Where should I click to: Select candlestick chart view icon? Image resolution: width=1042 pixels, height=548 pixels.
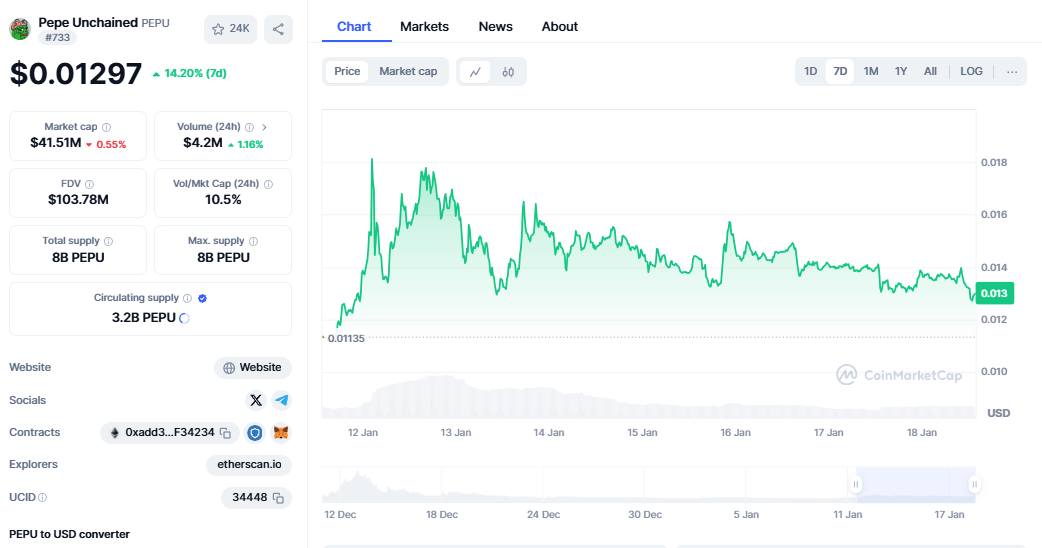(x=508, y=72)
